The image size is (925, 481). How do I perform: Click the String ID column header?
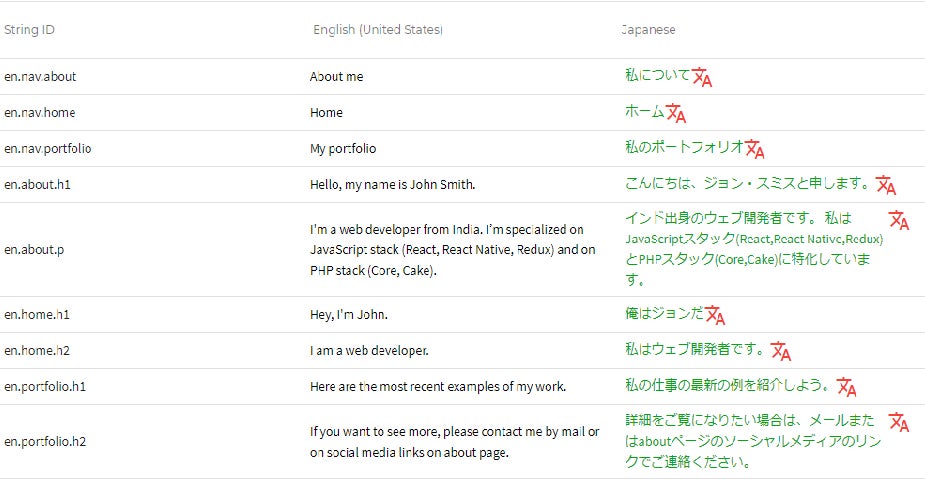(x=29, y=30)
